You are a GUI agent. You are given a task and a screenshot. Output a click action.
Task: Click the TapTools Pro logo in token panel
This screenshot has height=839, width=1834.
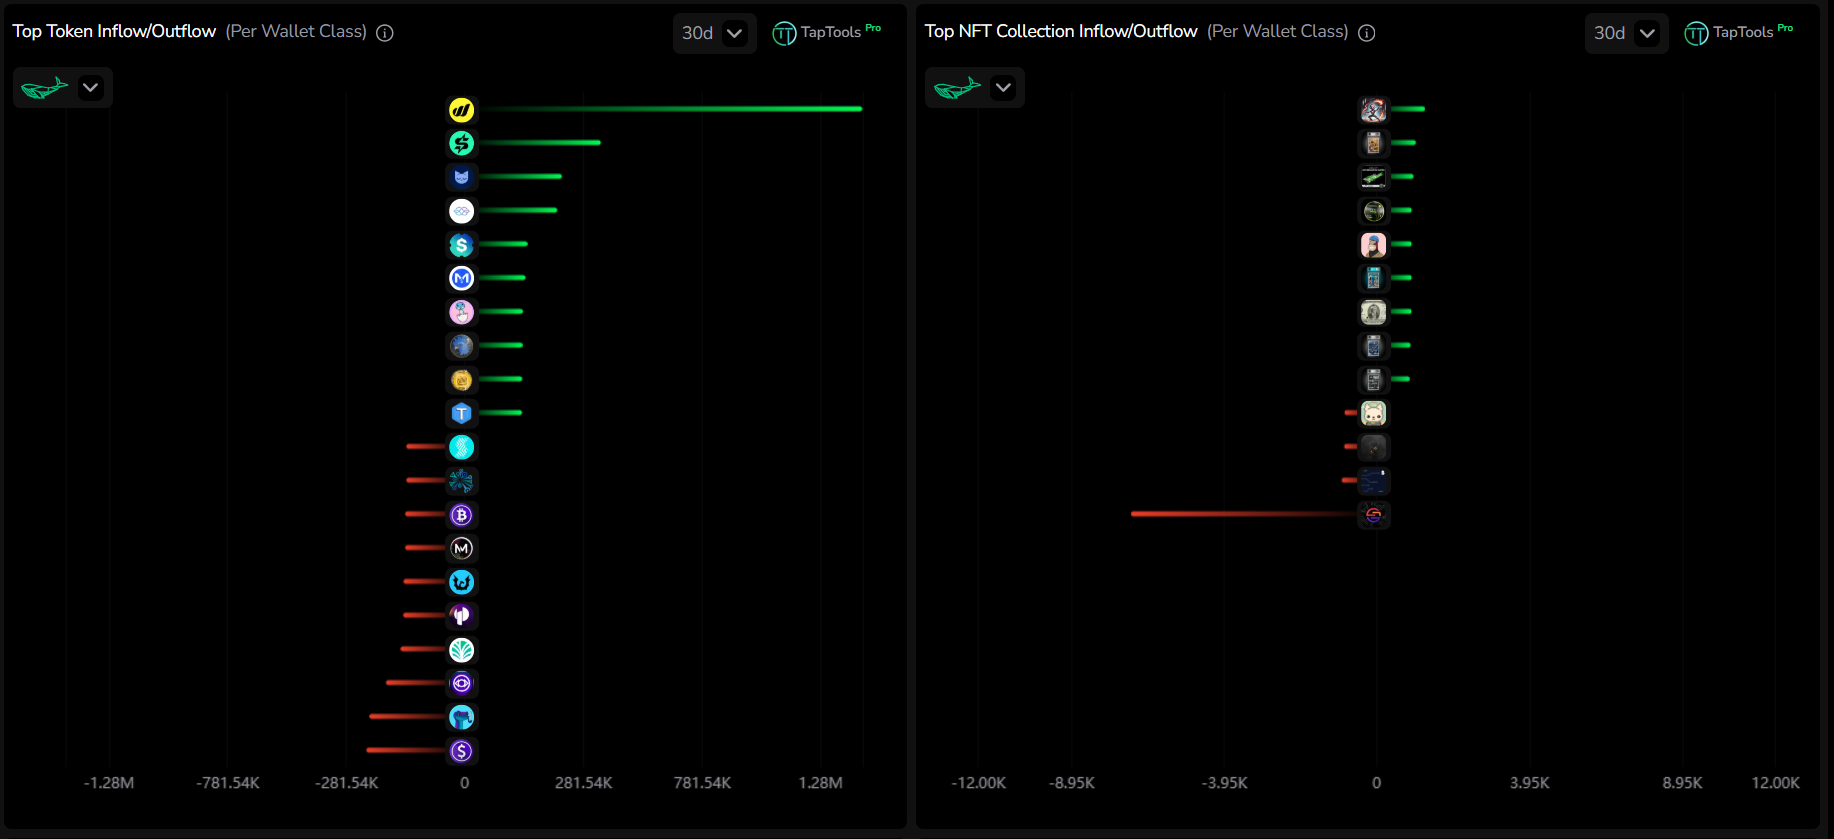(x=826, y=33)
